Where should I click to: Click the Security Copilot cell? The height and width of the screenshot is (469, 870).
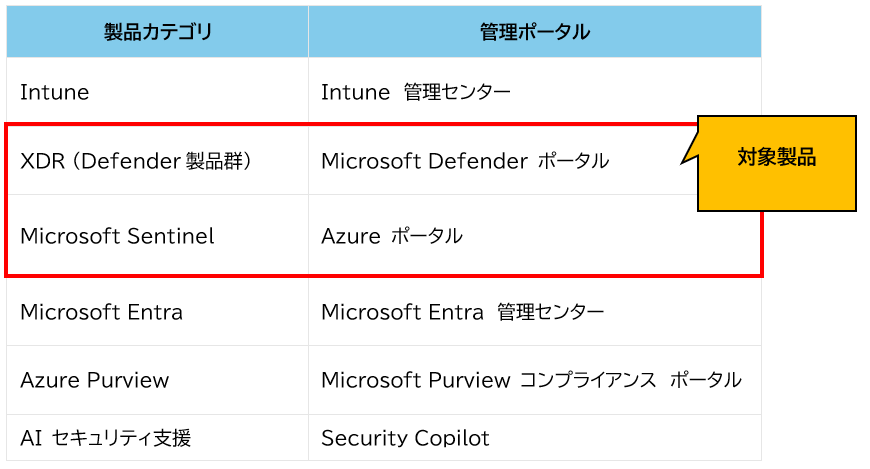pos(405,438)
